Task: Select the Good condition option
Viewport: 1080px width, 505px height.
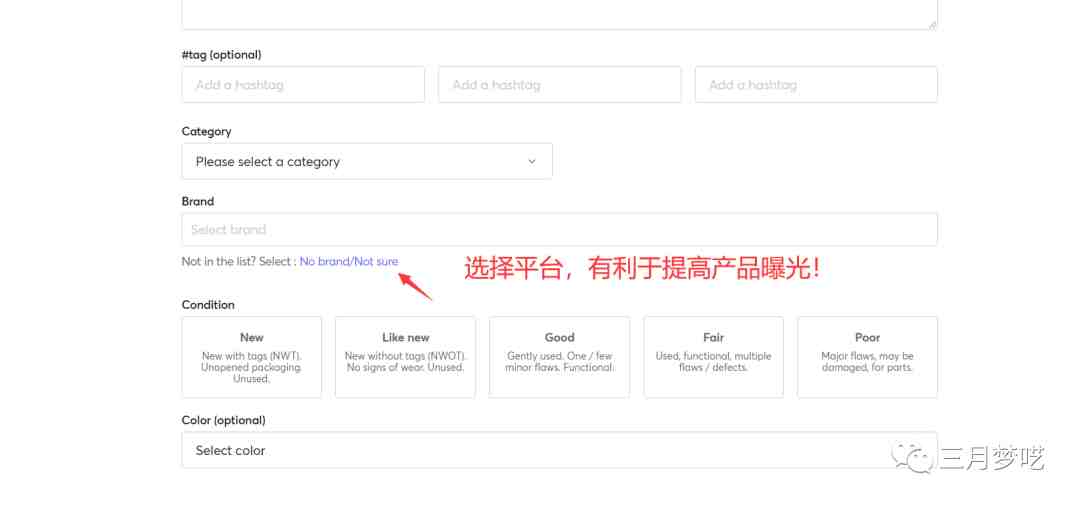Action: [559, 357]
